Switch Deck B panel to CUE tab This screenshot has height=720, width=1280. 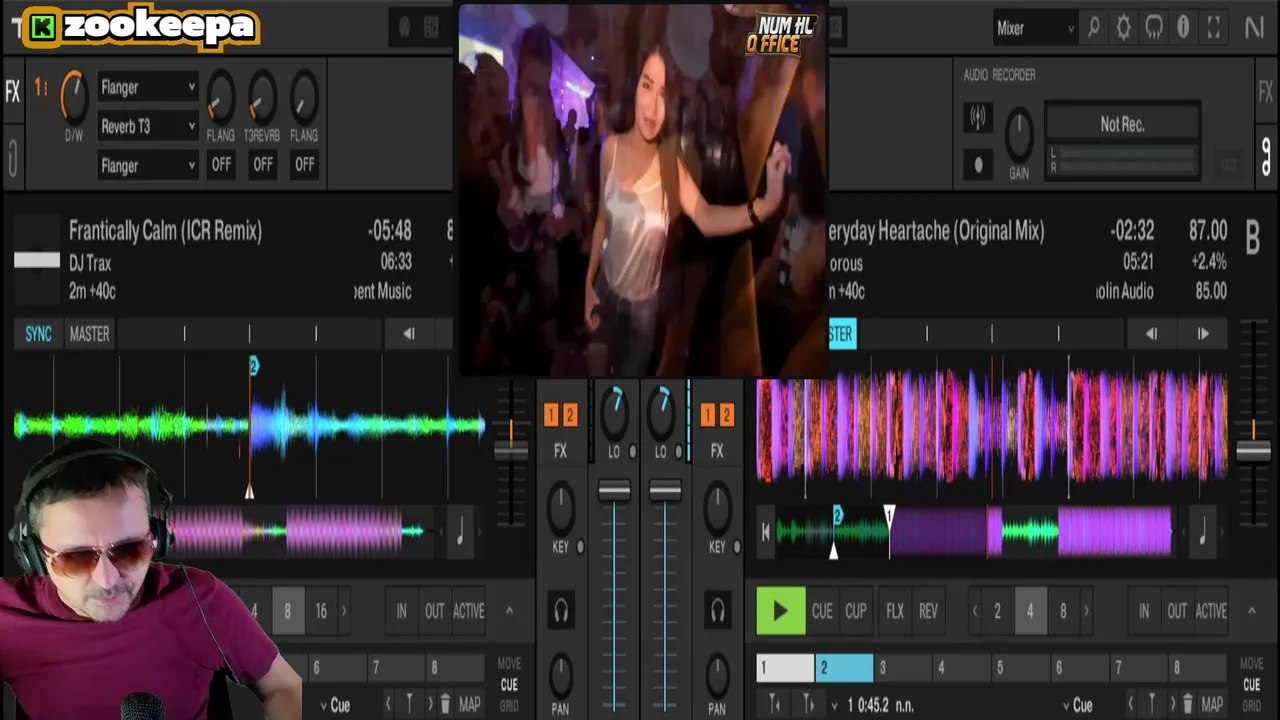point(1251,685)
